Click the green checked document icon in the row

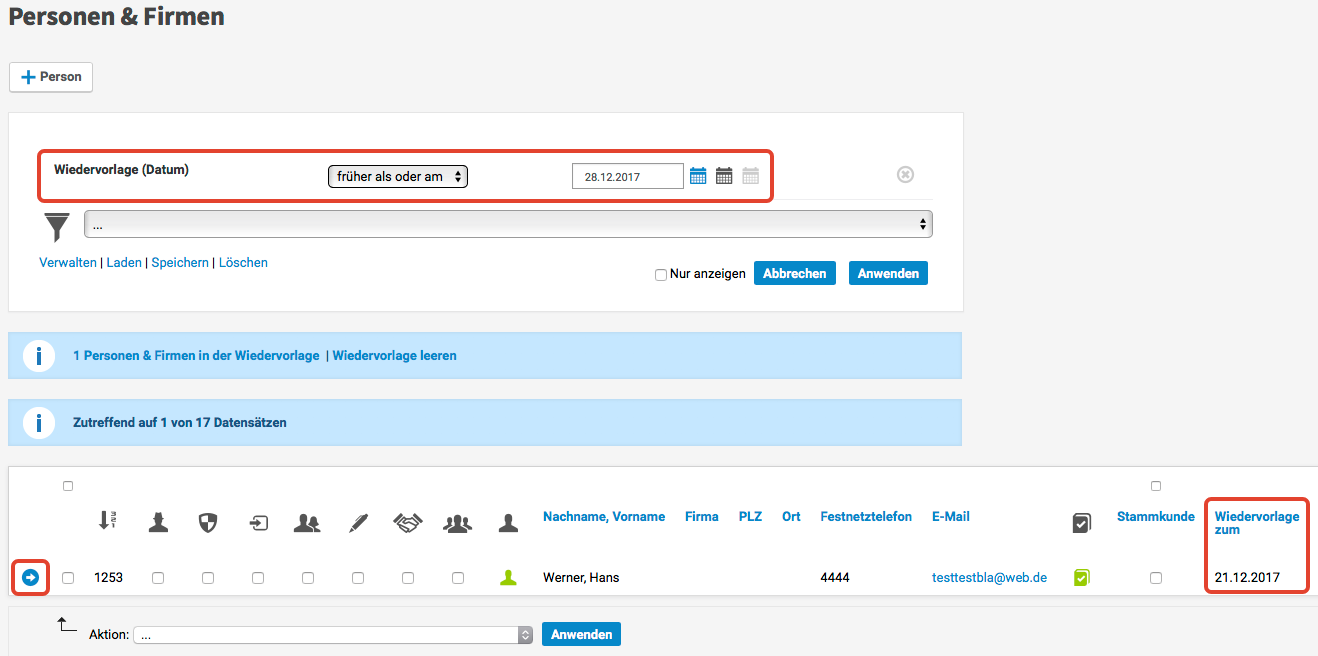coord(1081,577)
